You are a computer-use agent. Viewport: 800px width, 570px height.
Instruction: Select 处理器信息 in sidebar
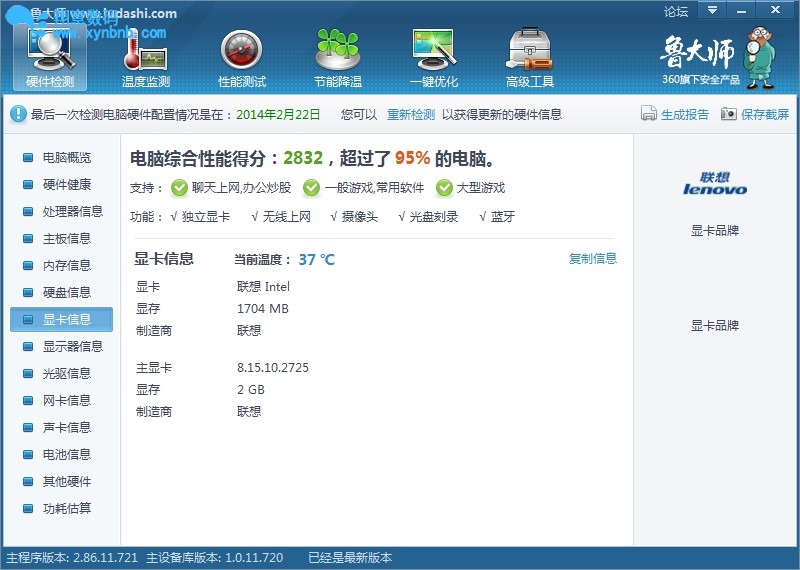tap(61, 211)
